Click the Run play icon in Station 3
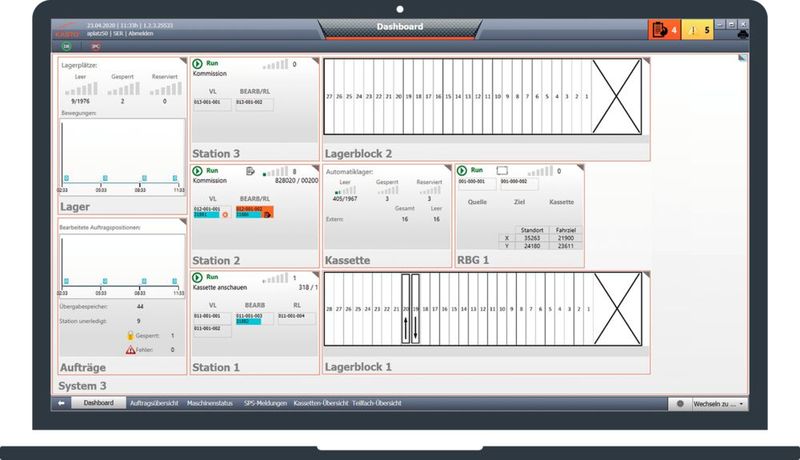Screen dimensions: 800x460 click(197, 64)
